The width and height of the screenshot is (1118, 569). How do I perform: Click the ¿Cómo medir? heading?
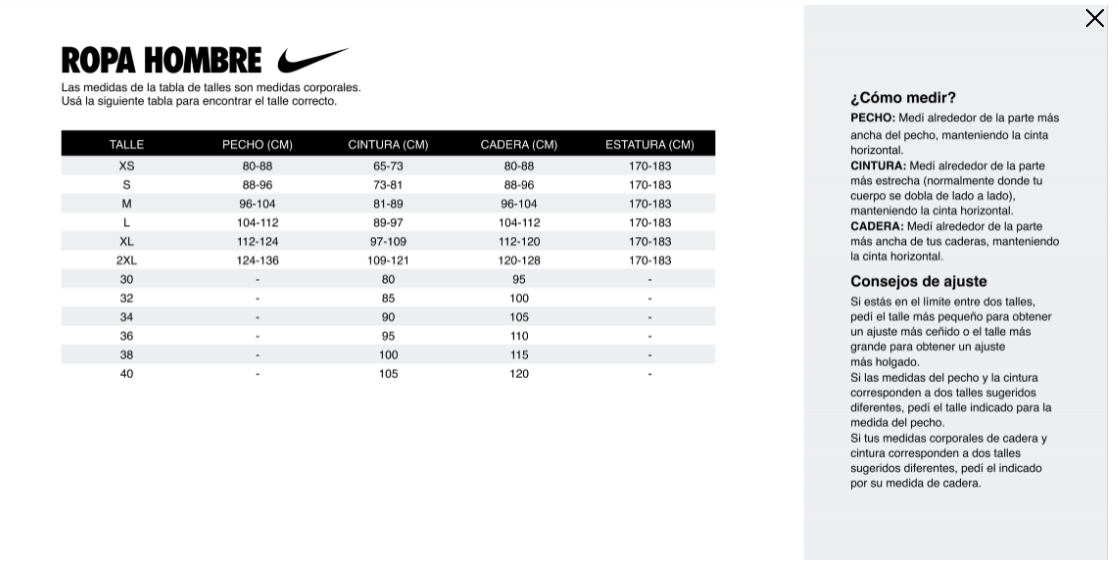pyautogui.click(x=903, y=98)
